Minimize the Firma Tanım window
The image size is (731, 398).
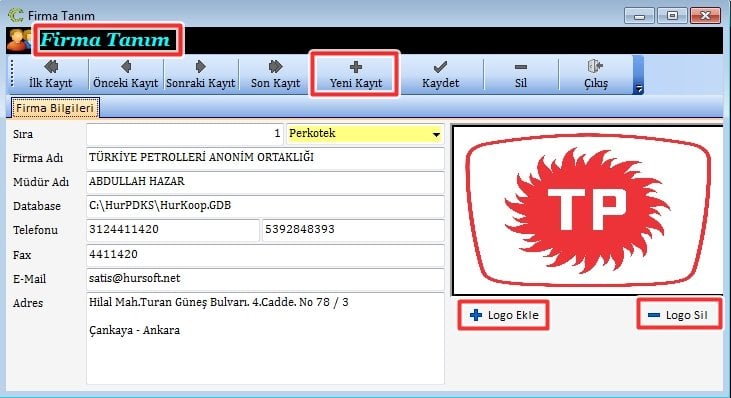[639, 16]
